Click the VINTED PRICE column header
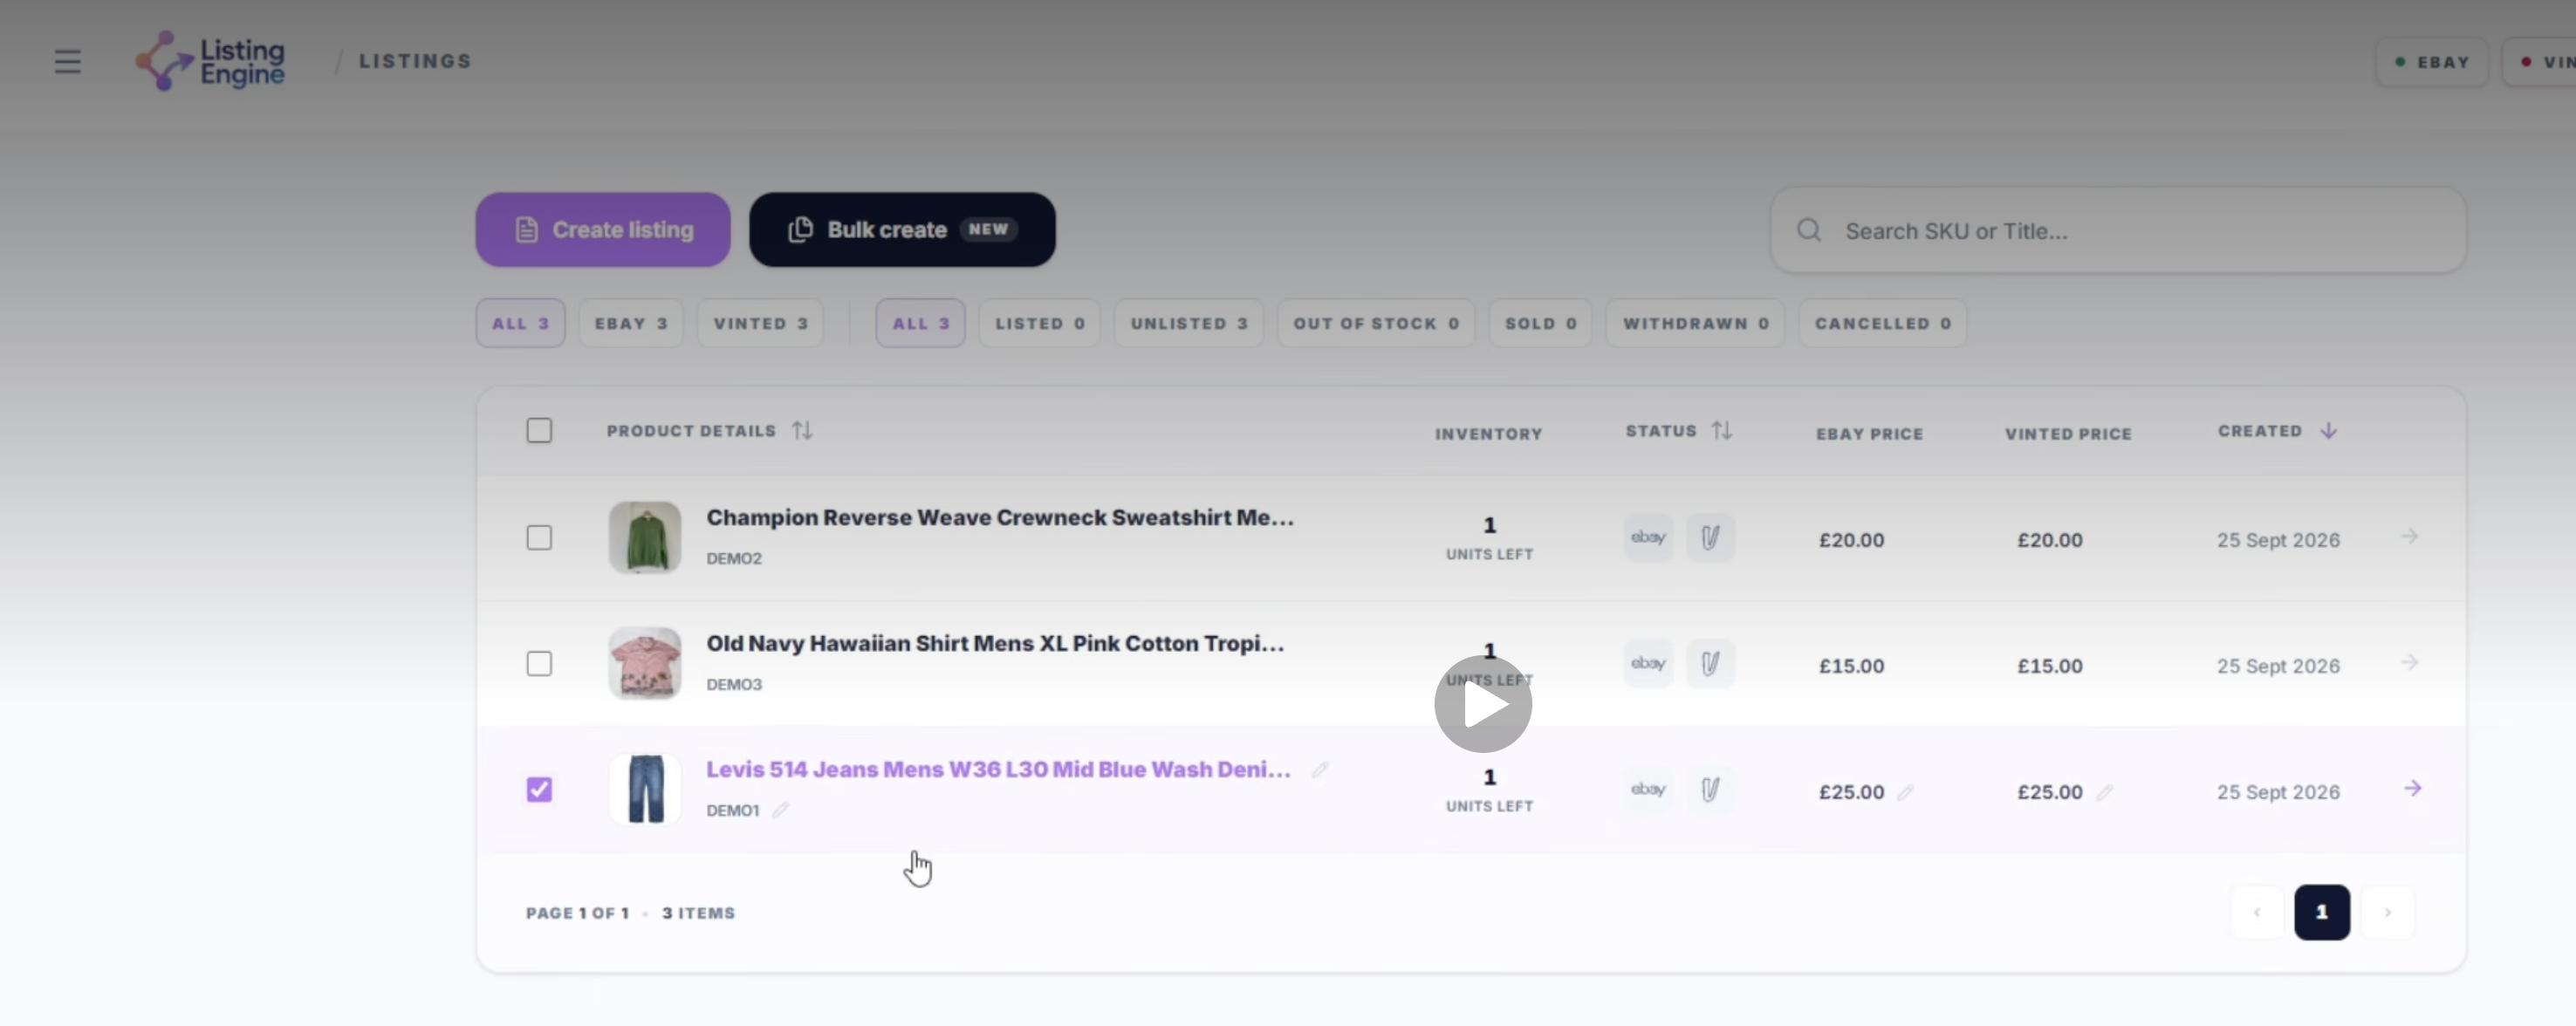This screenshot has width=2576, height=1026. pos(2068,434)
